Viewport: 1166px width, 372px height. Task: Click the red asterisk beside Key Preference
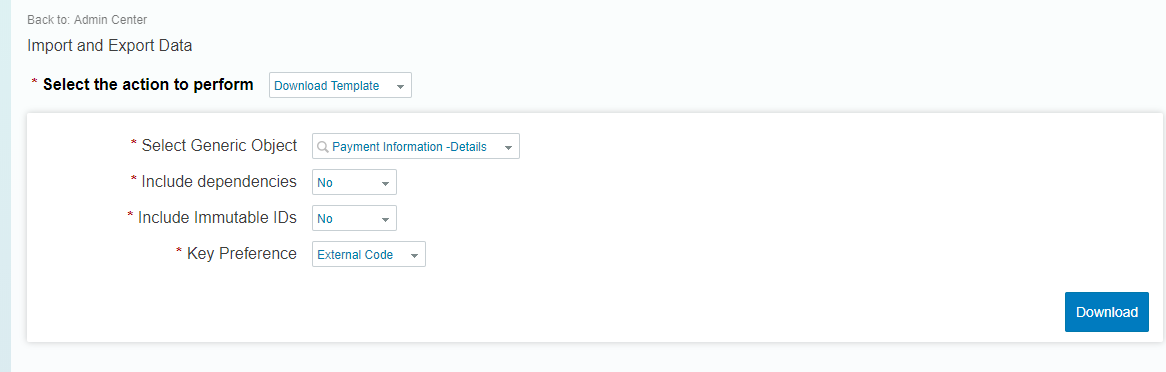click(x=178, y=251)
